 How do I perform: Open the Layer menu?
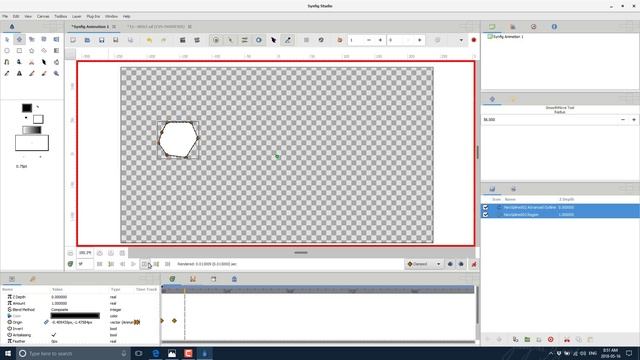[77, 16]
